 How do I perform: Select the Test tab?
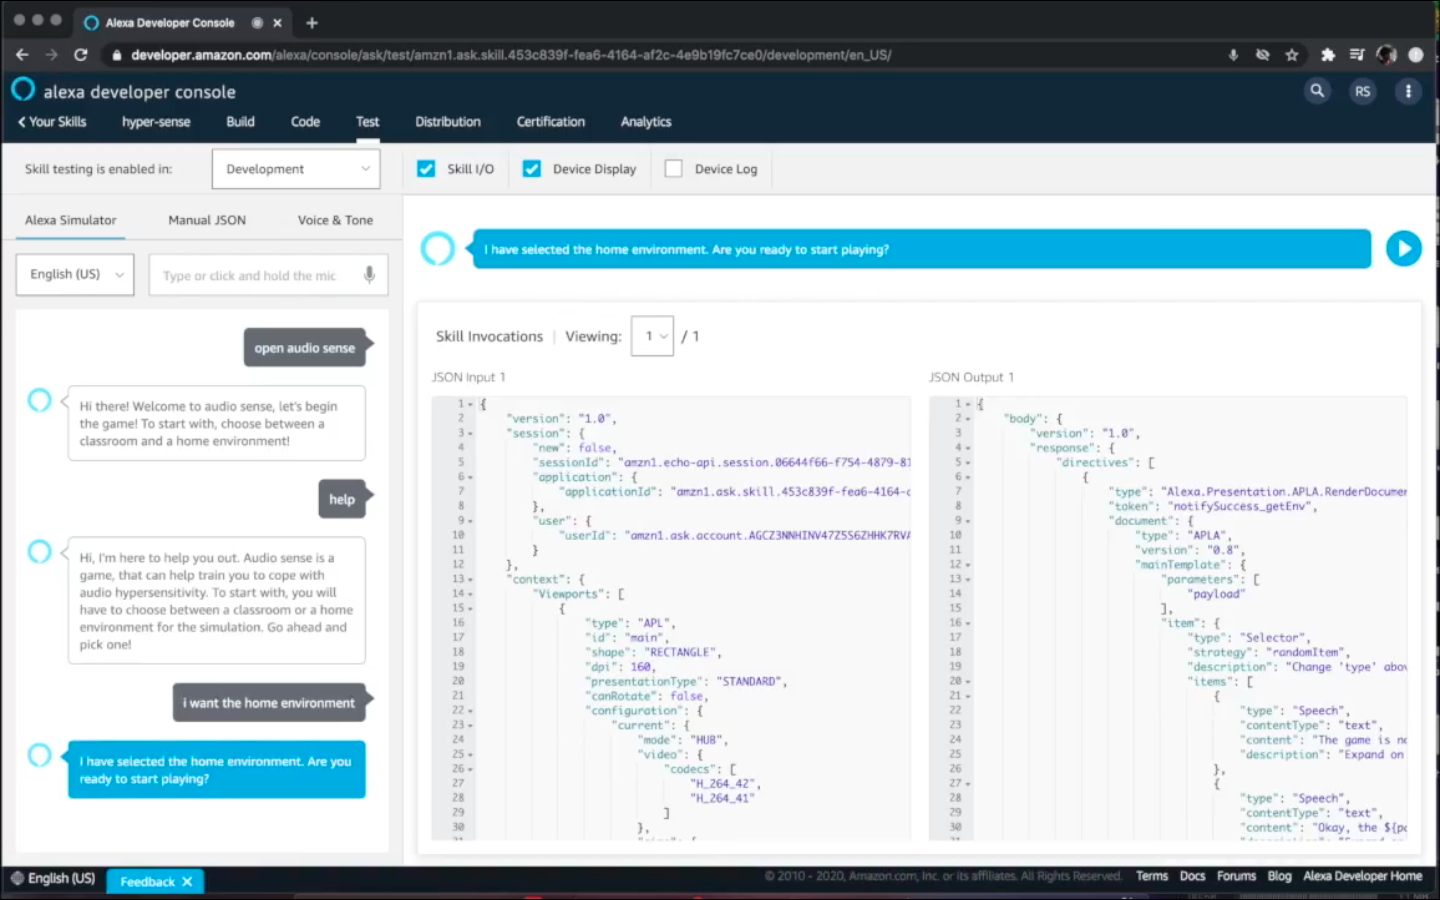pyautogui.click(x=368, y=122)
